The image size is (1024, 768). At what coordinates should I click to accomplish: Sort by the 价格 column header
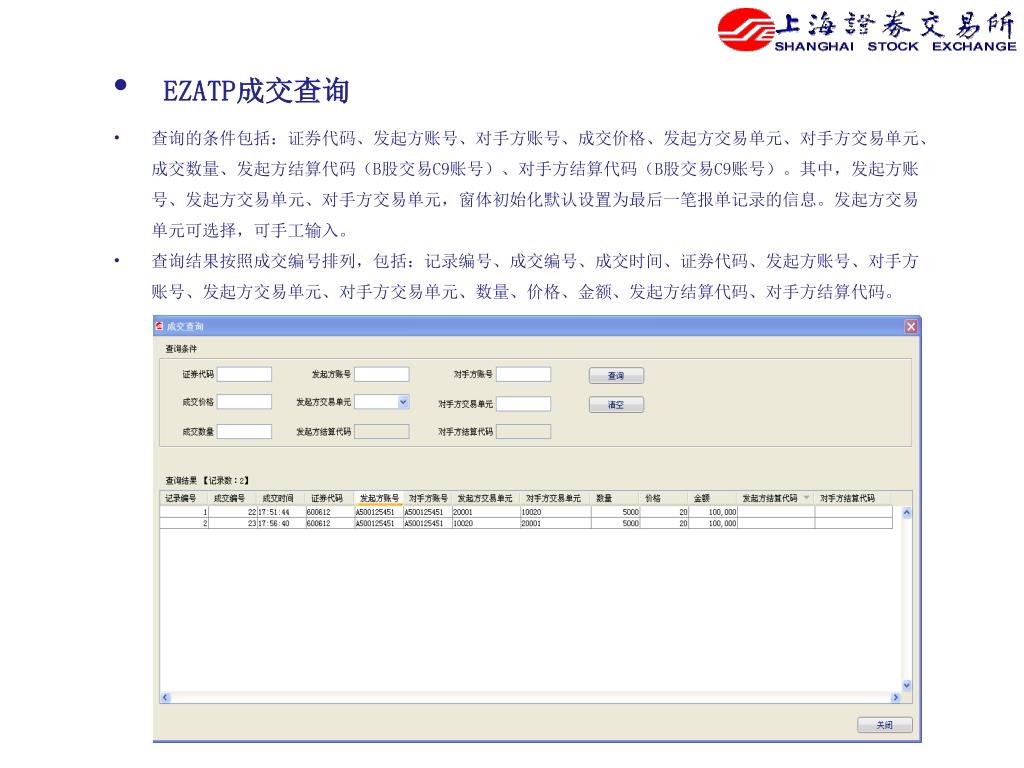(x=664, y=498)
